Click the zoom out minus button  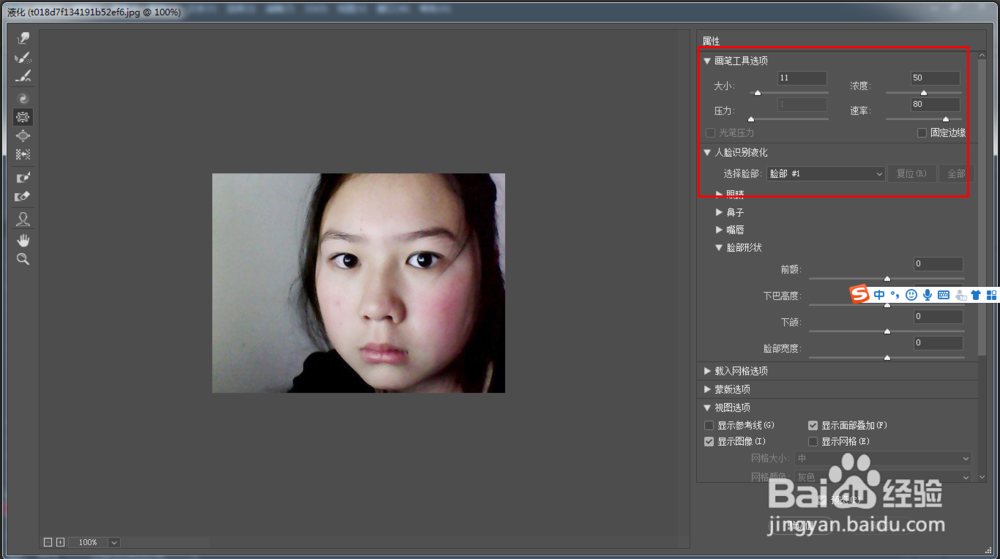[48, 542]
